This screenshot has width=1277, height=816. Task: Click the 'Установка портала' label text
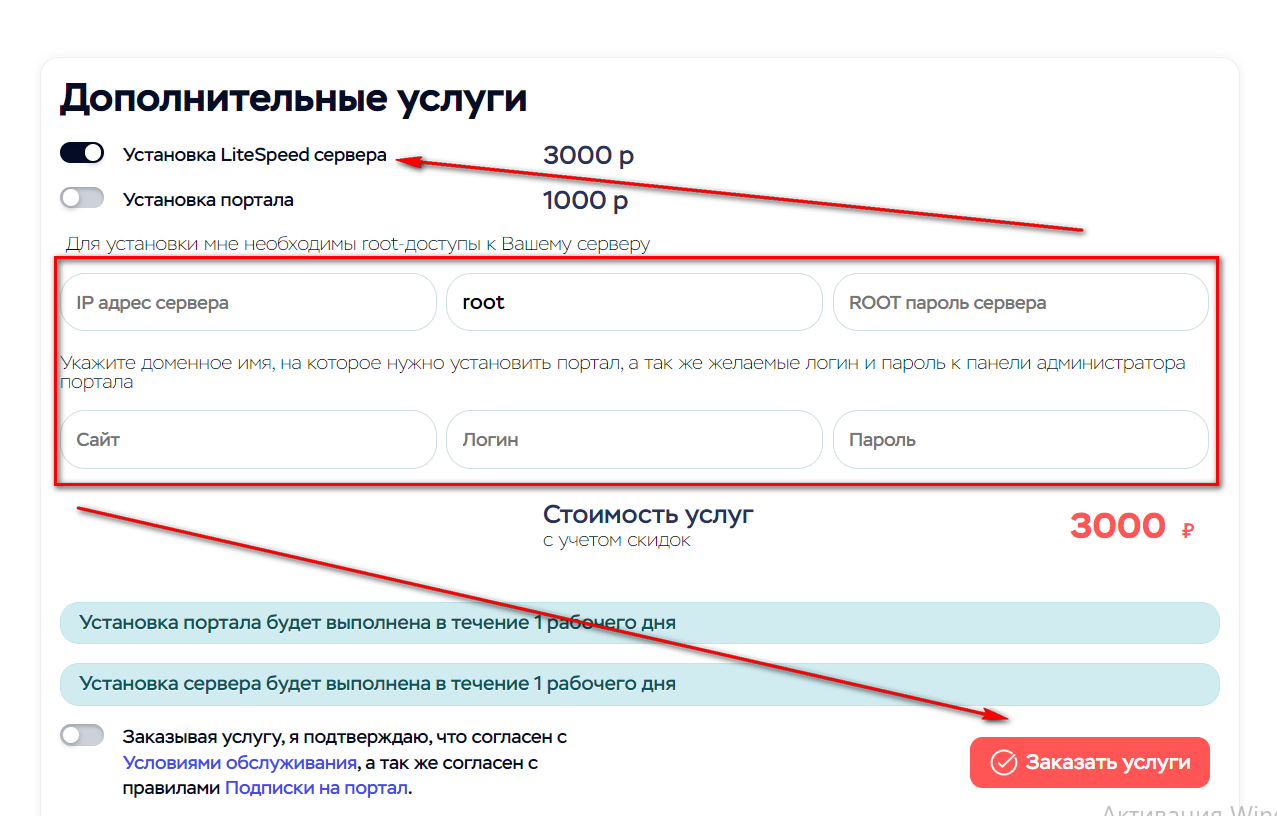pyautogui.click(x=208, y=199)
